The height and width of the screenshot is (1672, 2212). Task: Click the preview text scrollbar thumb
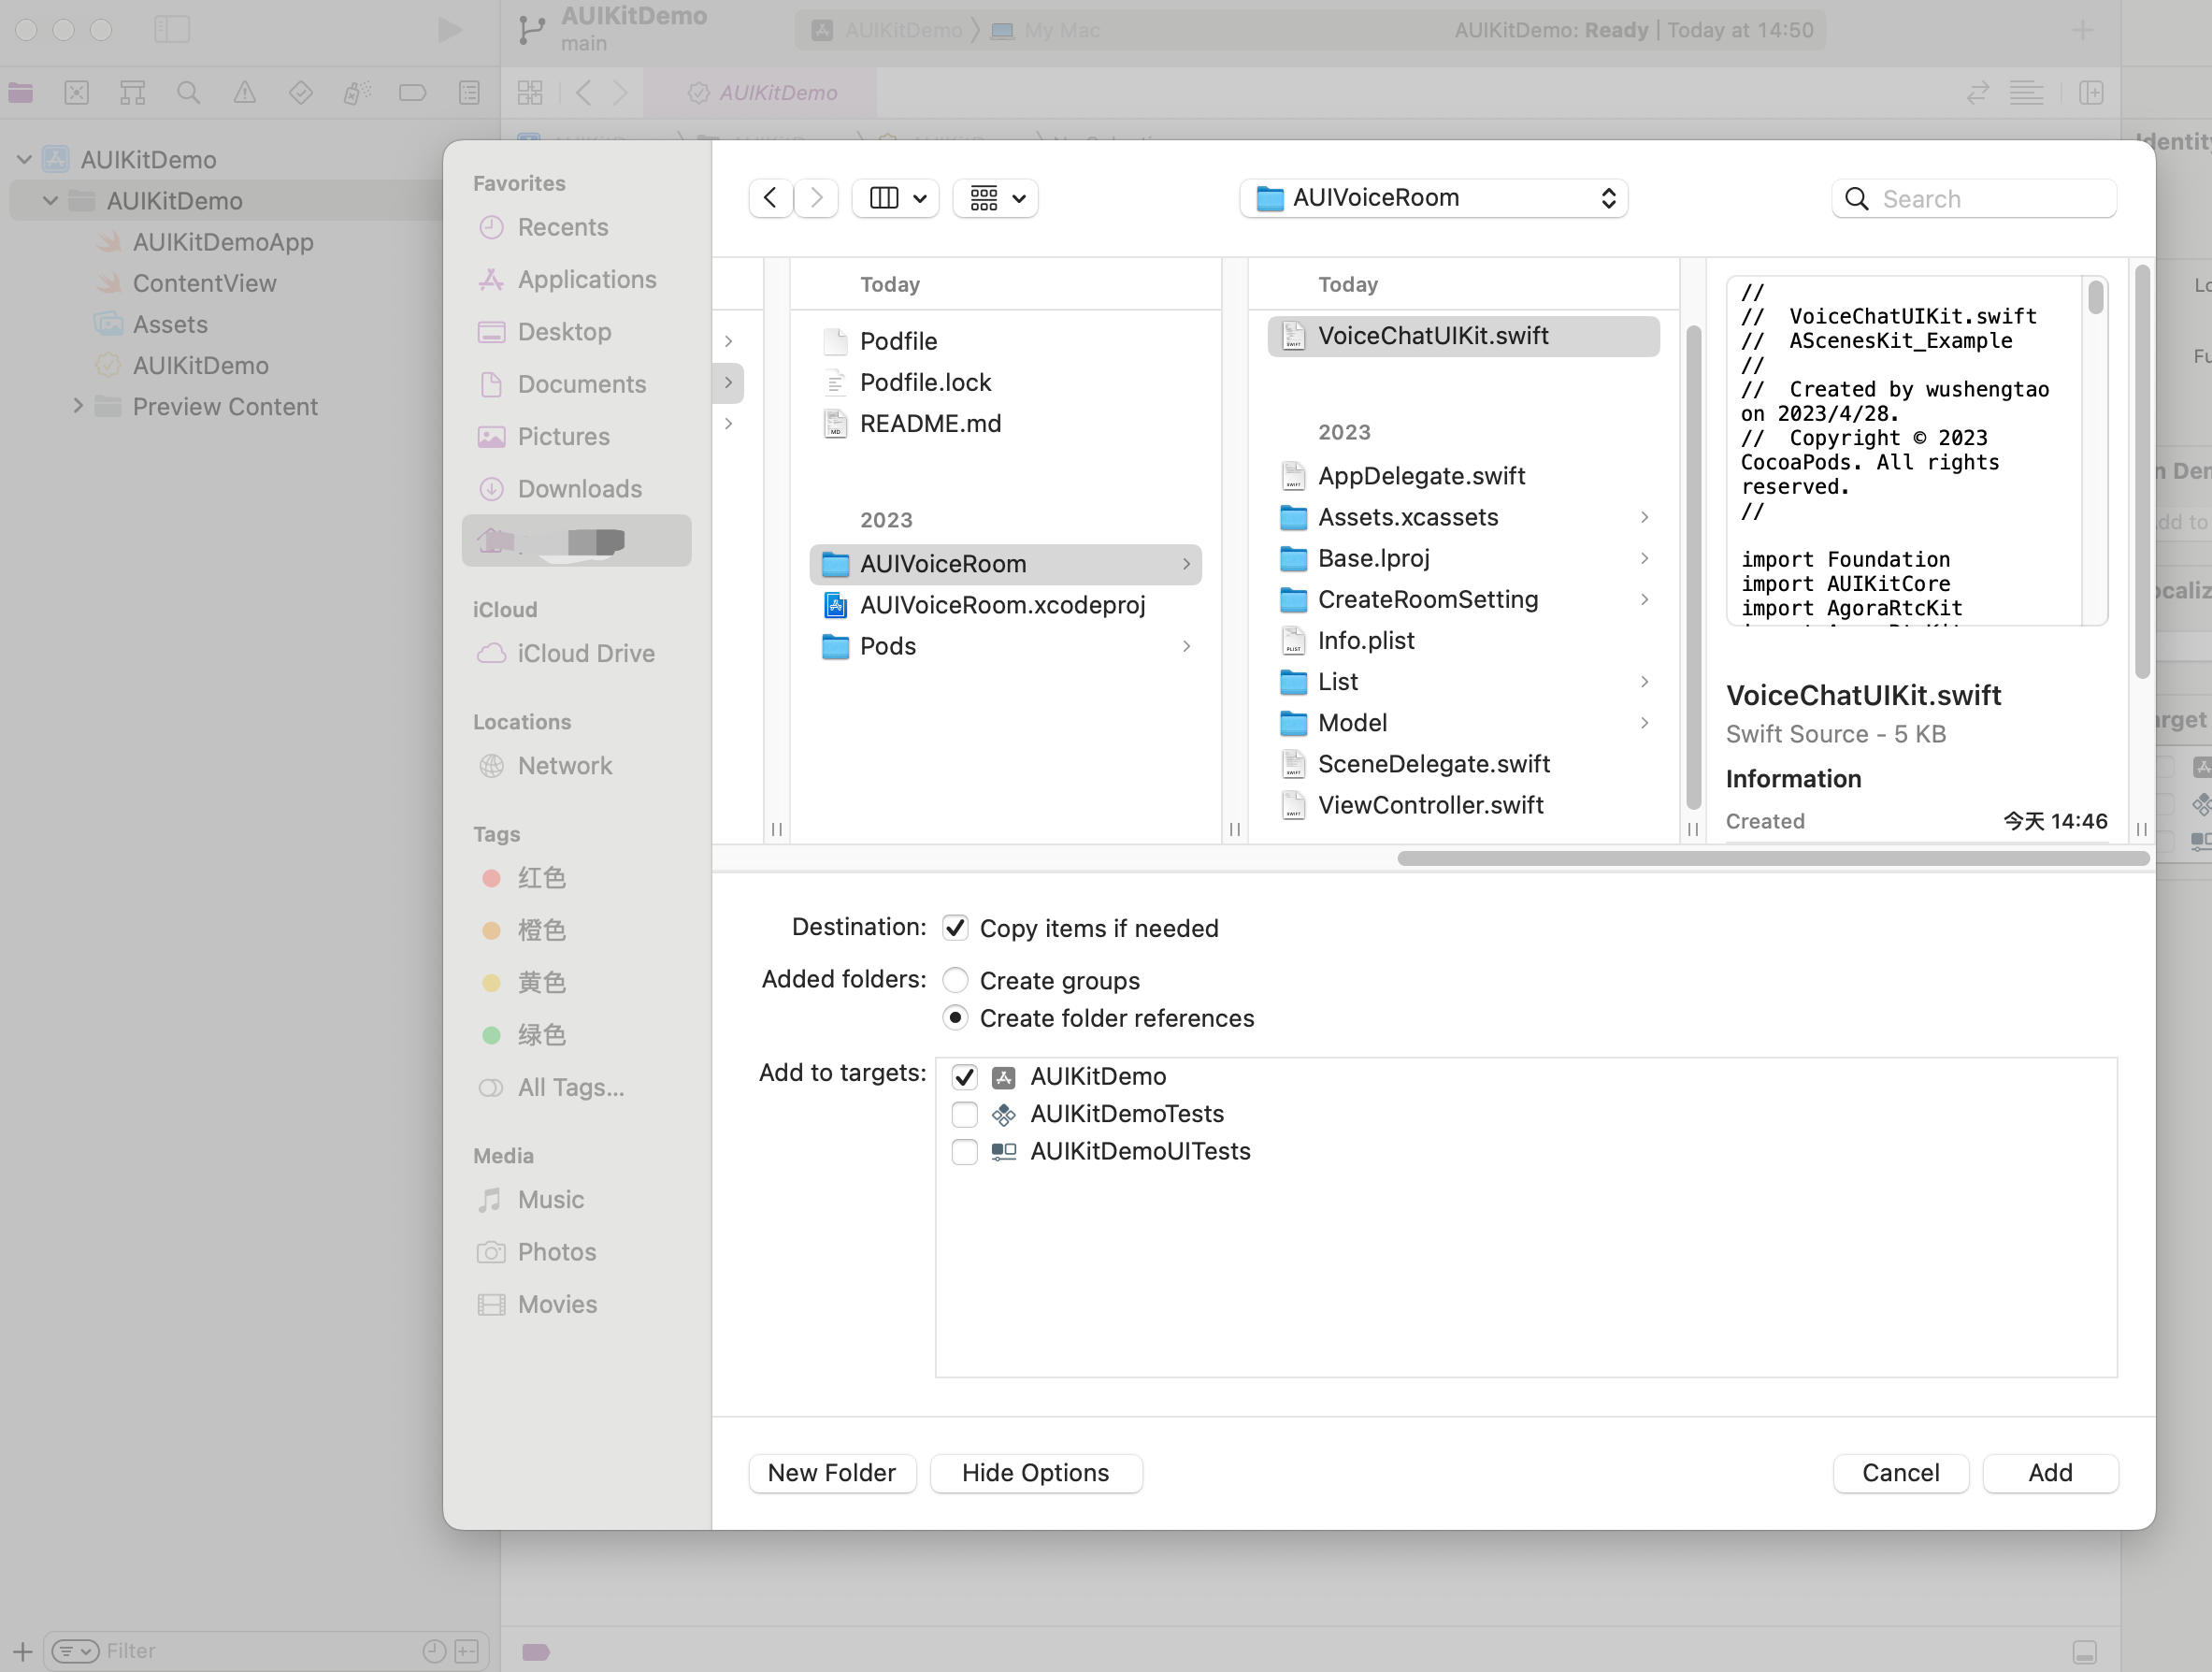point(2094,297)
